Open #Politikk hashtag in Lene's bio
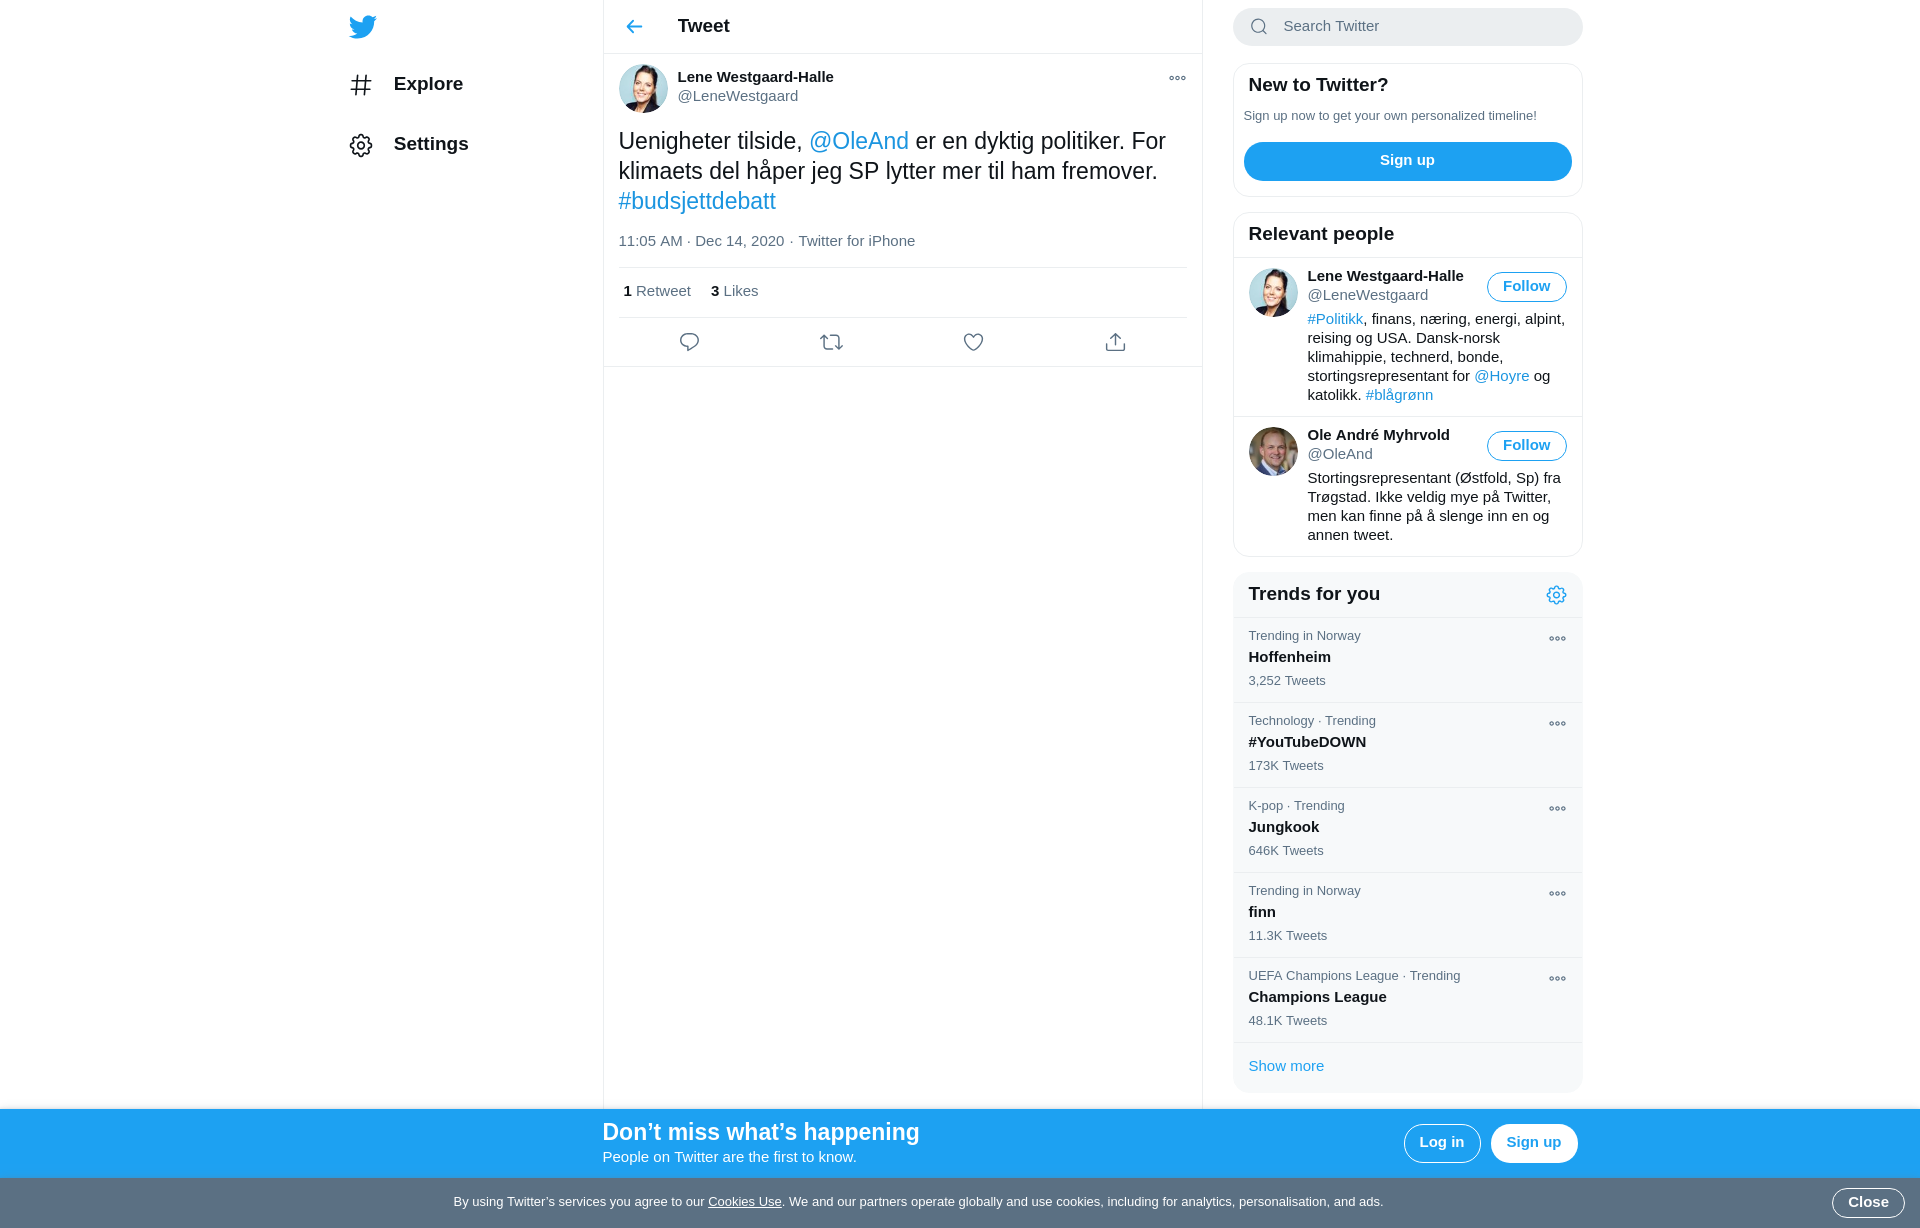 point(1335,319)
